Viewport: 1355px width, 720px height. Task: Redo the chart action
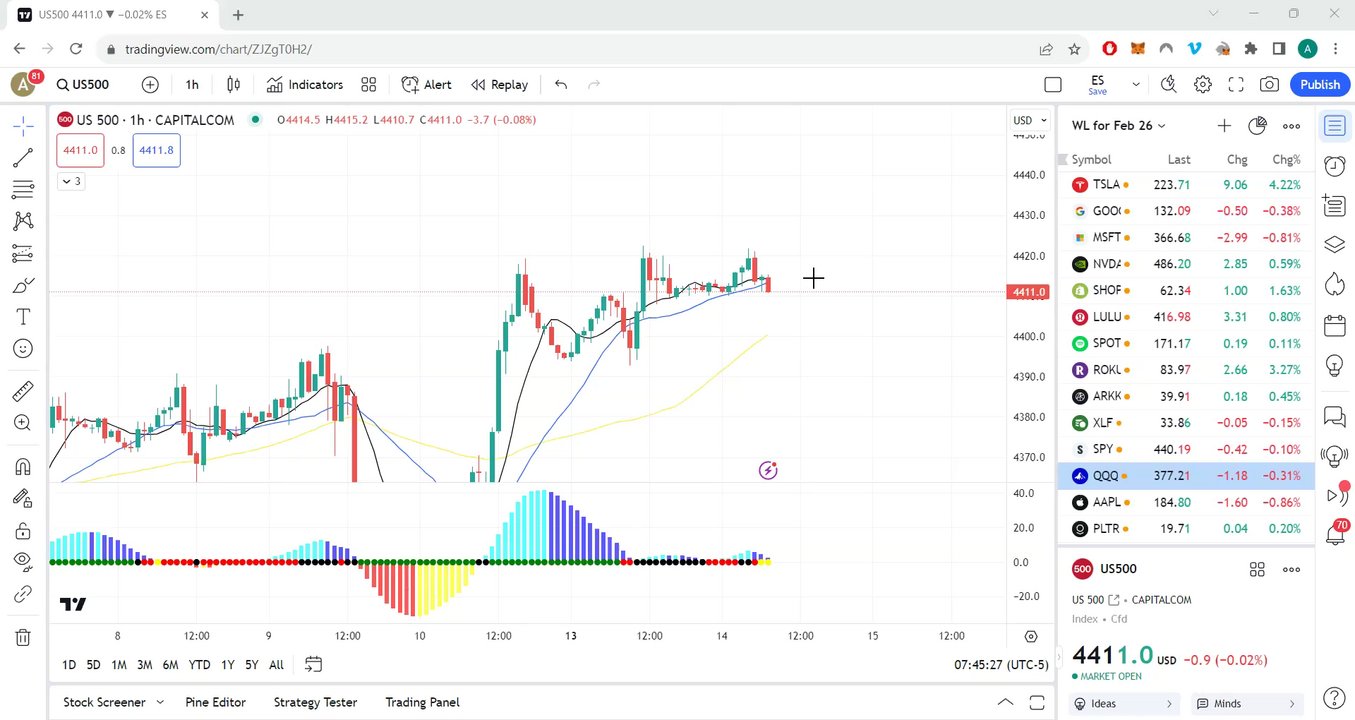coord(594,85)
